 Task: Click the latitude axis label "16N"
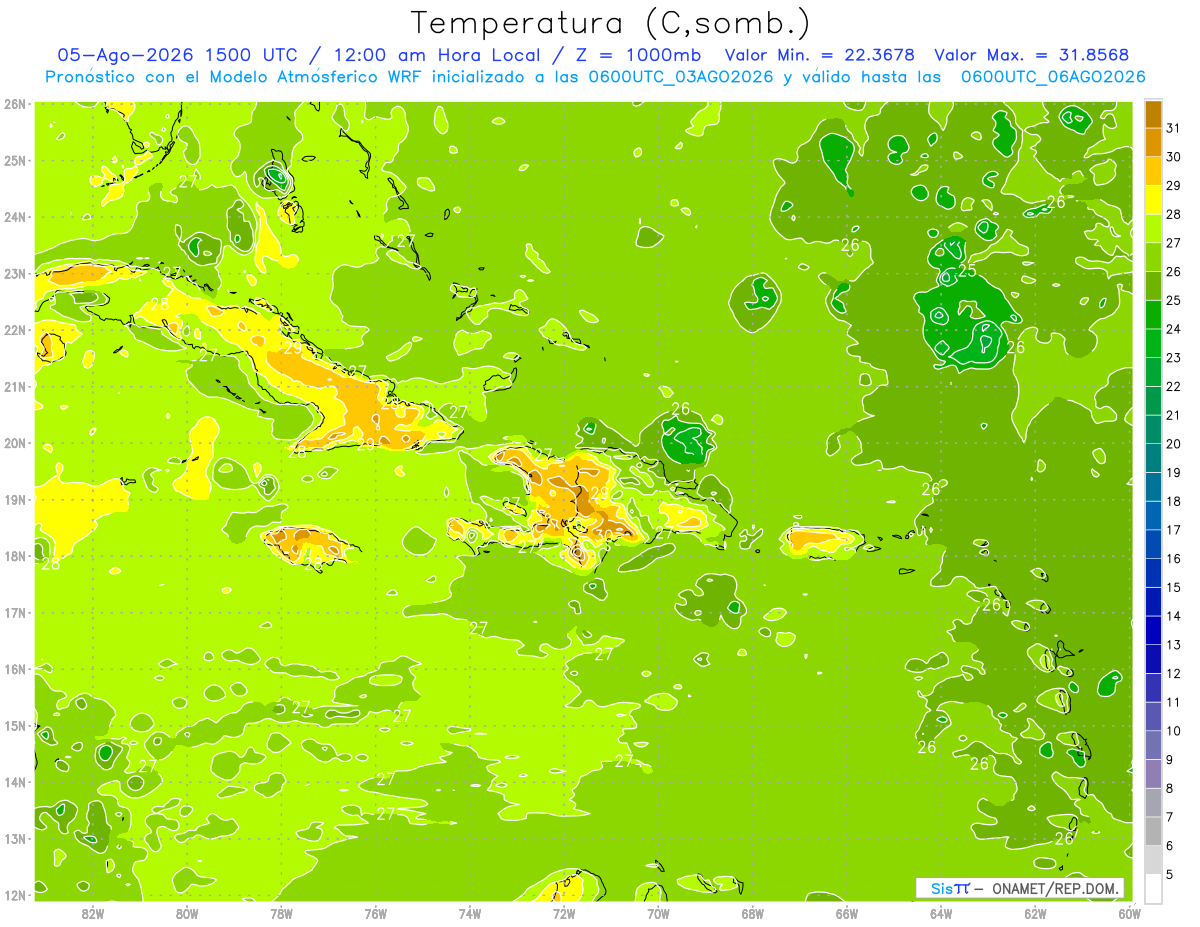click(14, 669)
